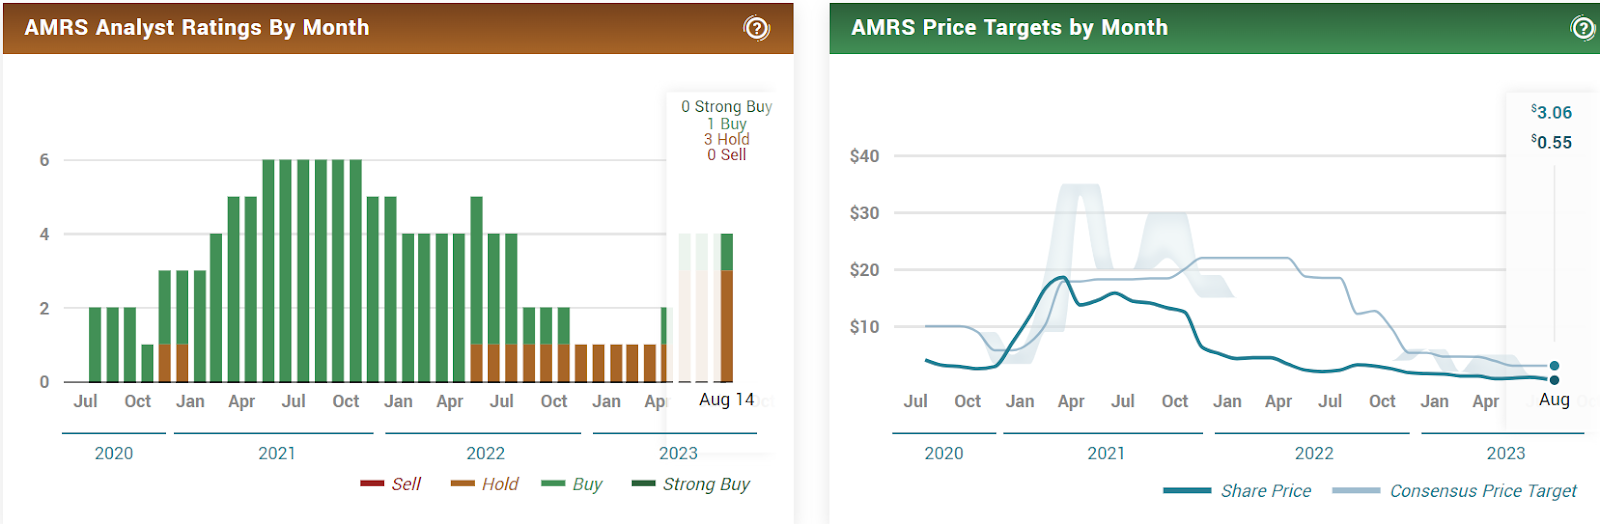Click the 4 y-axis label in ratings chart
Viewport: 1600px width, 524px height.
click(x=44, y=234)
